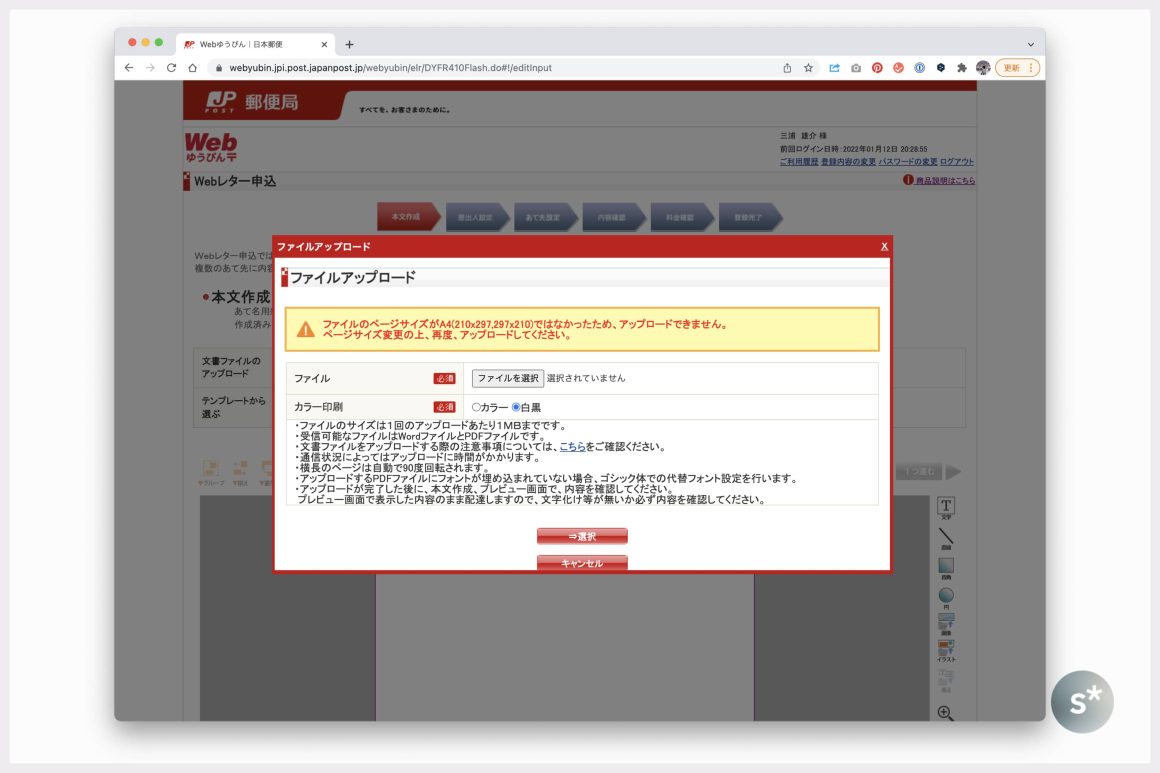The height and width of the screenshot is (773, 1160).
Task: Click the ファイルを選択 file chooser button
Action: tap(508, 379)
